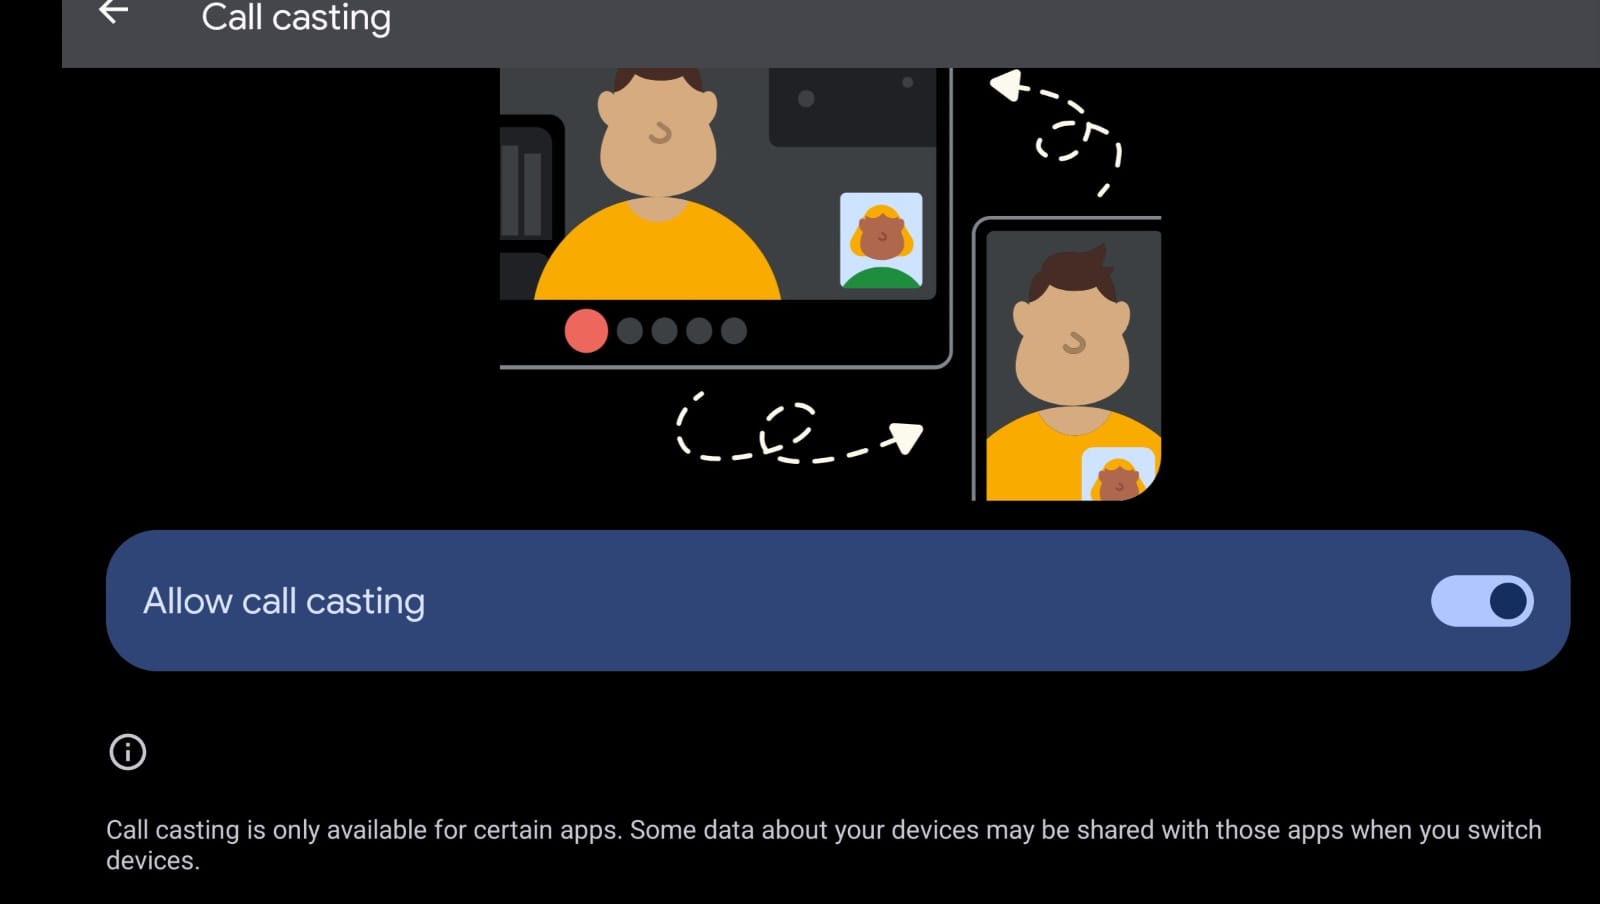
Task: Click the dashed looping arrow pointing right
Action: (798, 428)
